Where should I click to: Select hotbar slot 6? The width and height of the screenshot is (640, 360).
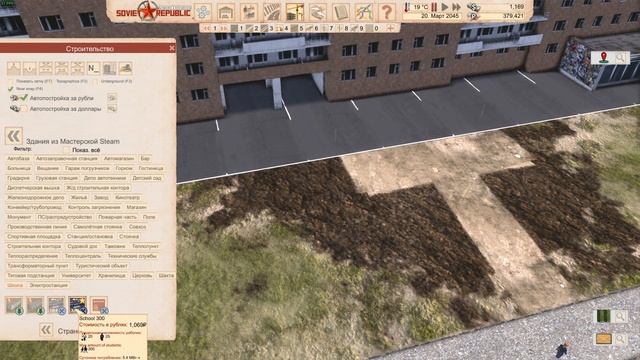pyautogui.click(x=312, y=28)
